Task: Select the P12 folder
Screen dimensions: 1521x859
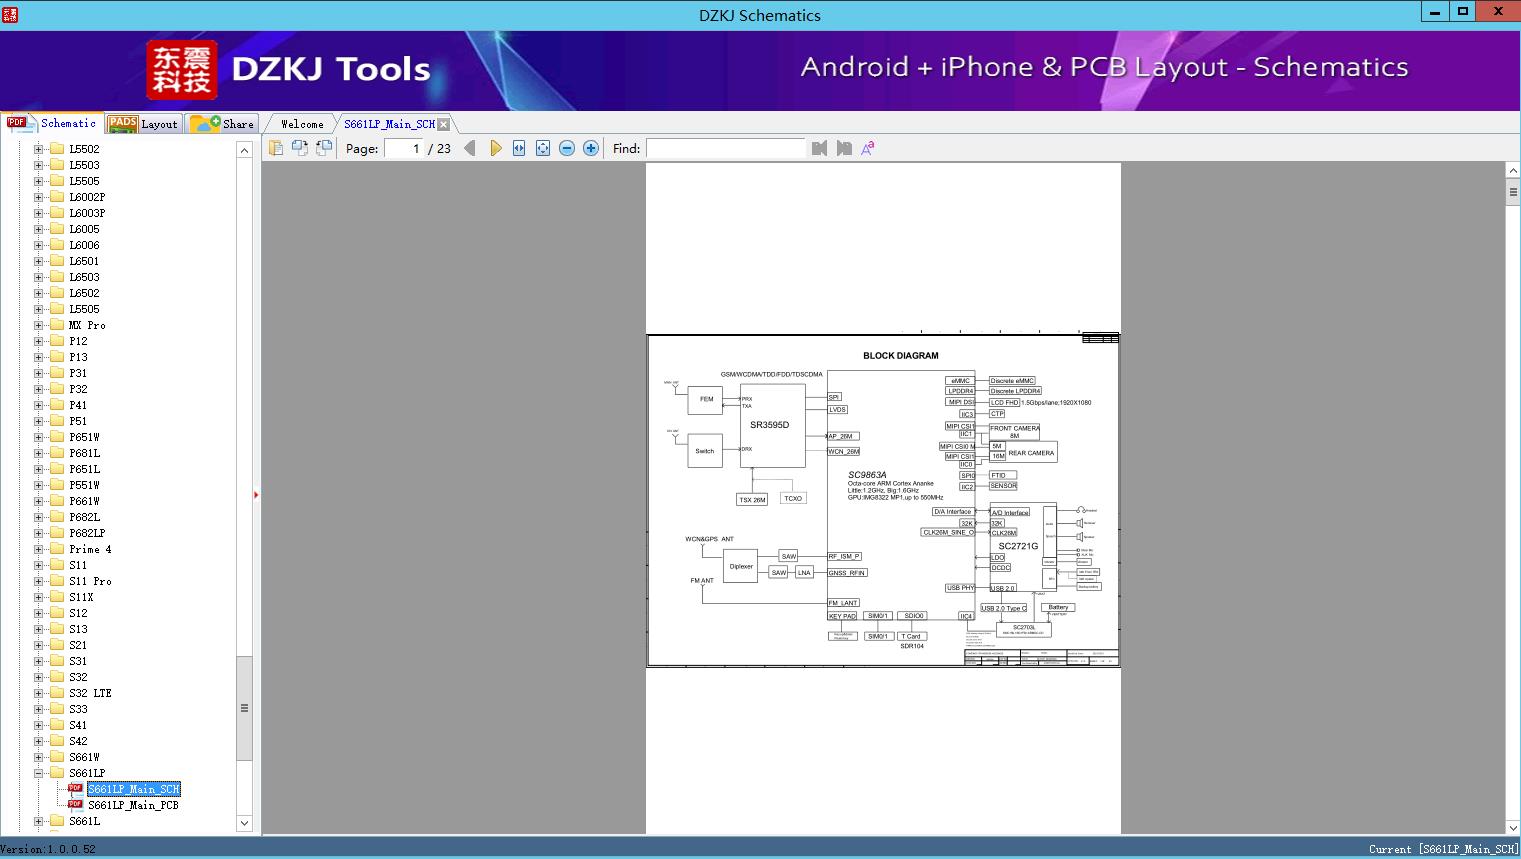Action: pyautogui.click(x=78, y=341)
